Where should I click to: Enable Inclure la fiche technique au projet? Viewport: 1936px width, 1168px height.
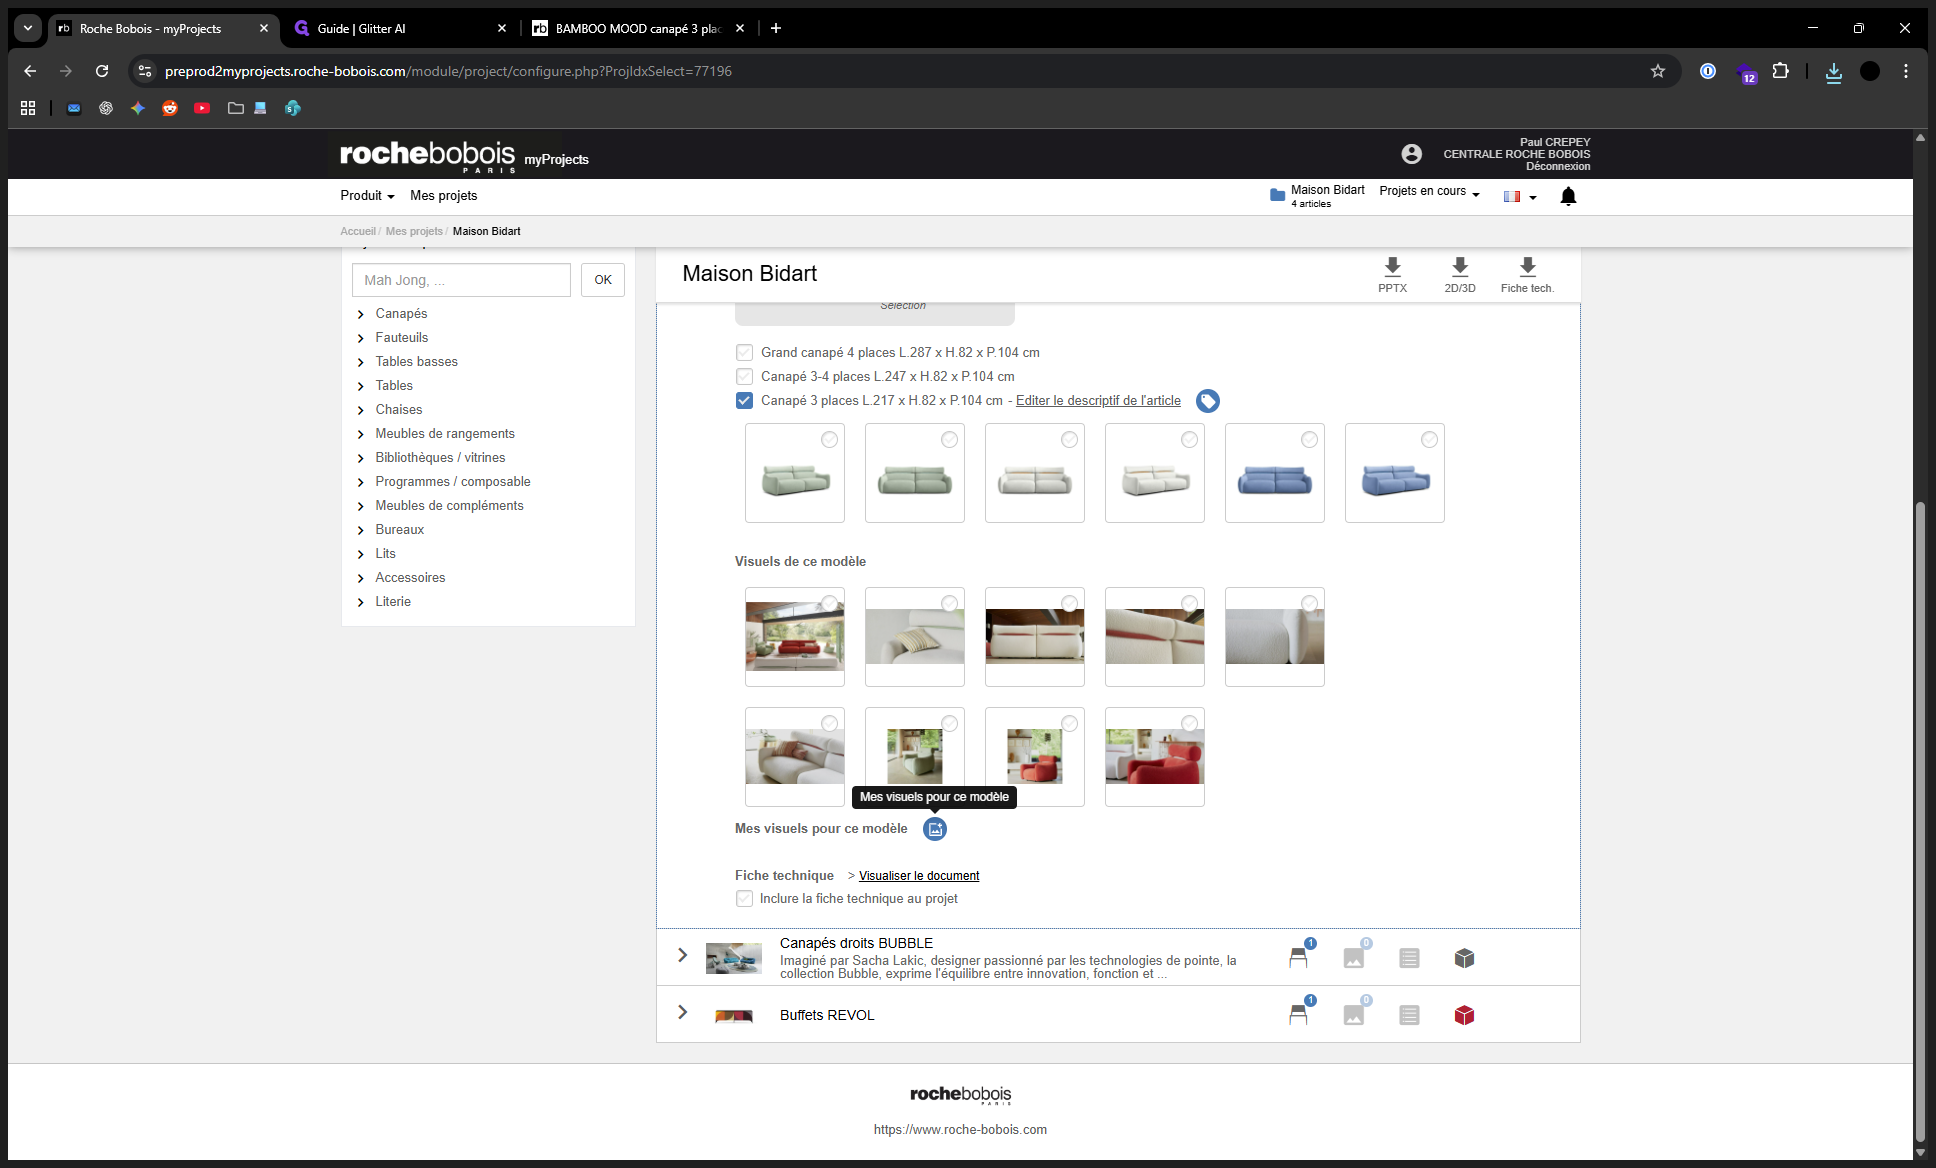click(x=744, y=899)
